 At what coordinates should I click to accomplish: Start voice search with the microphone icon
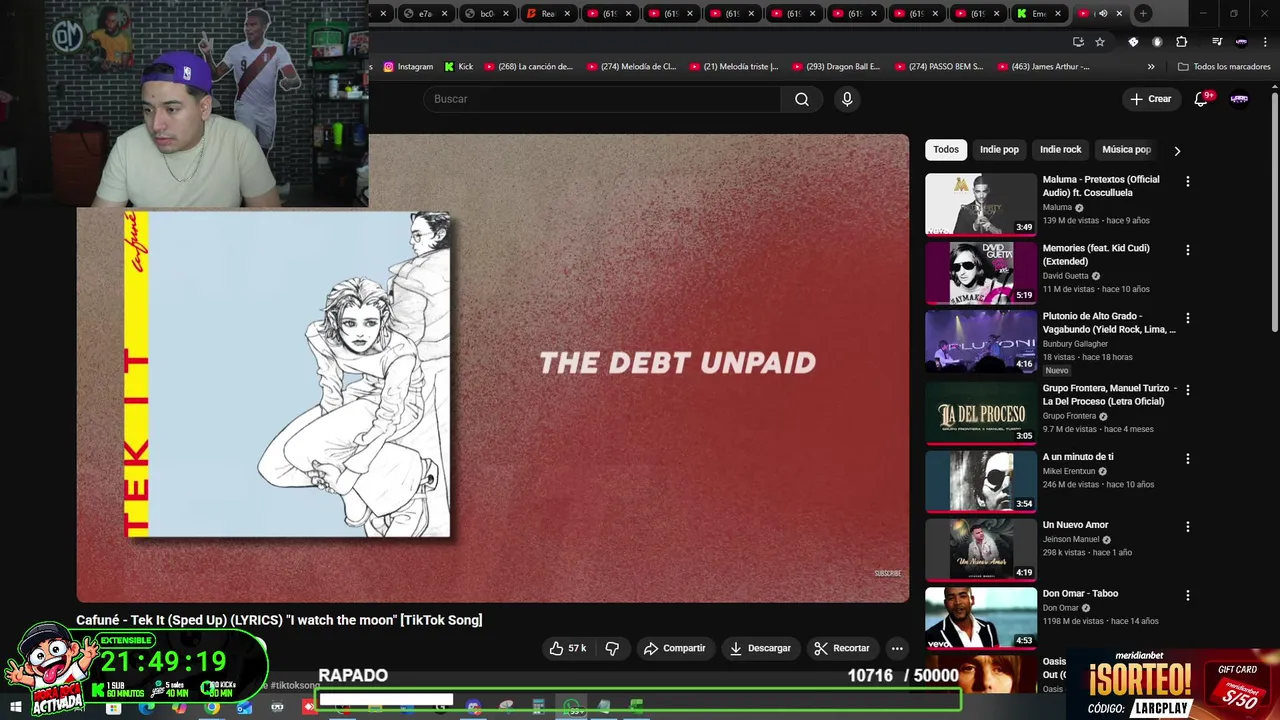pyautogui.click(x=847, y=99)
